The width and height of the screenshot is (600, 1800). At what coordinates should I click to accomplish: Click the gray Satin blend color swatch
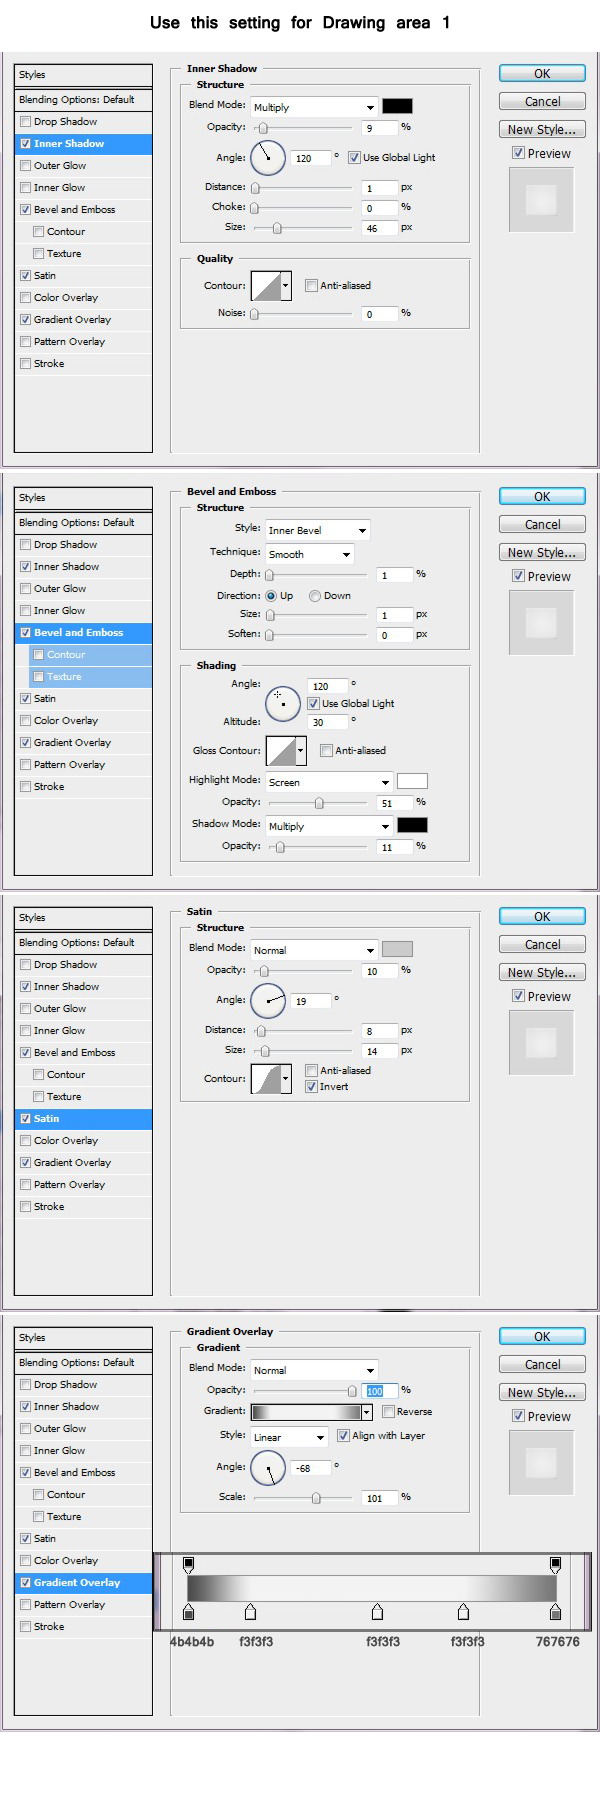(397, 949)
